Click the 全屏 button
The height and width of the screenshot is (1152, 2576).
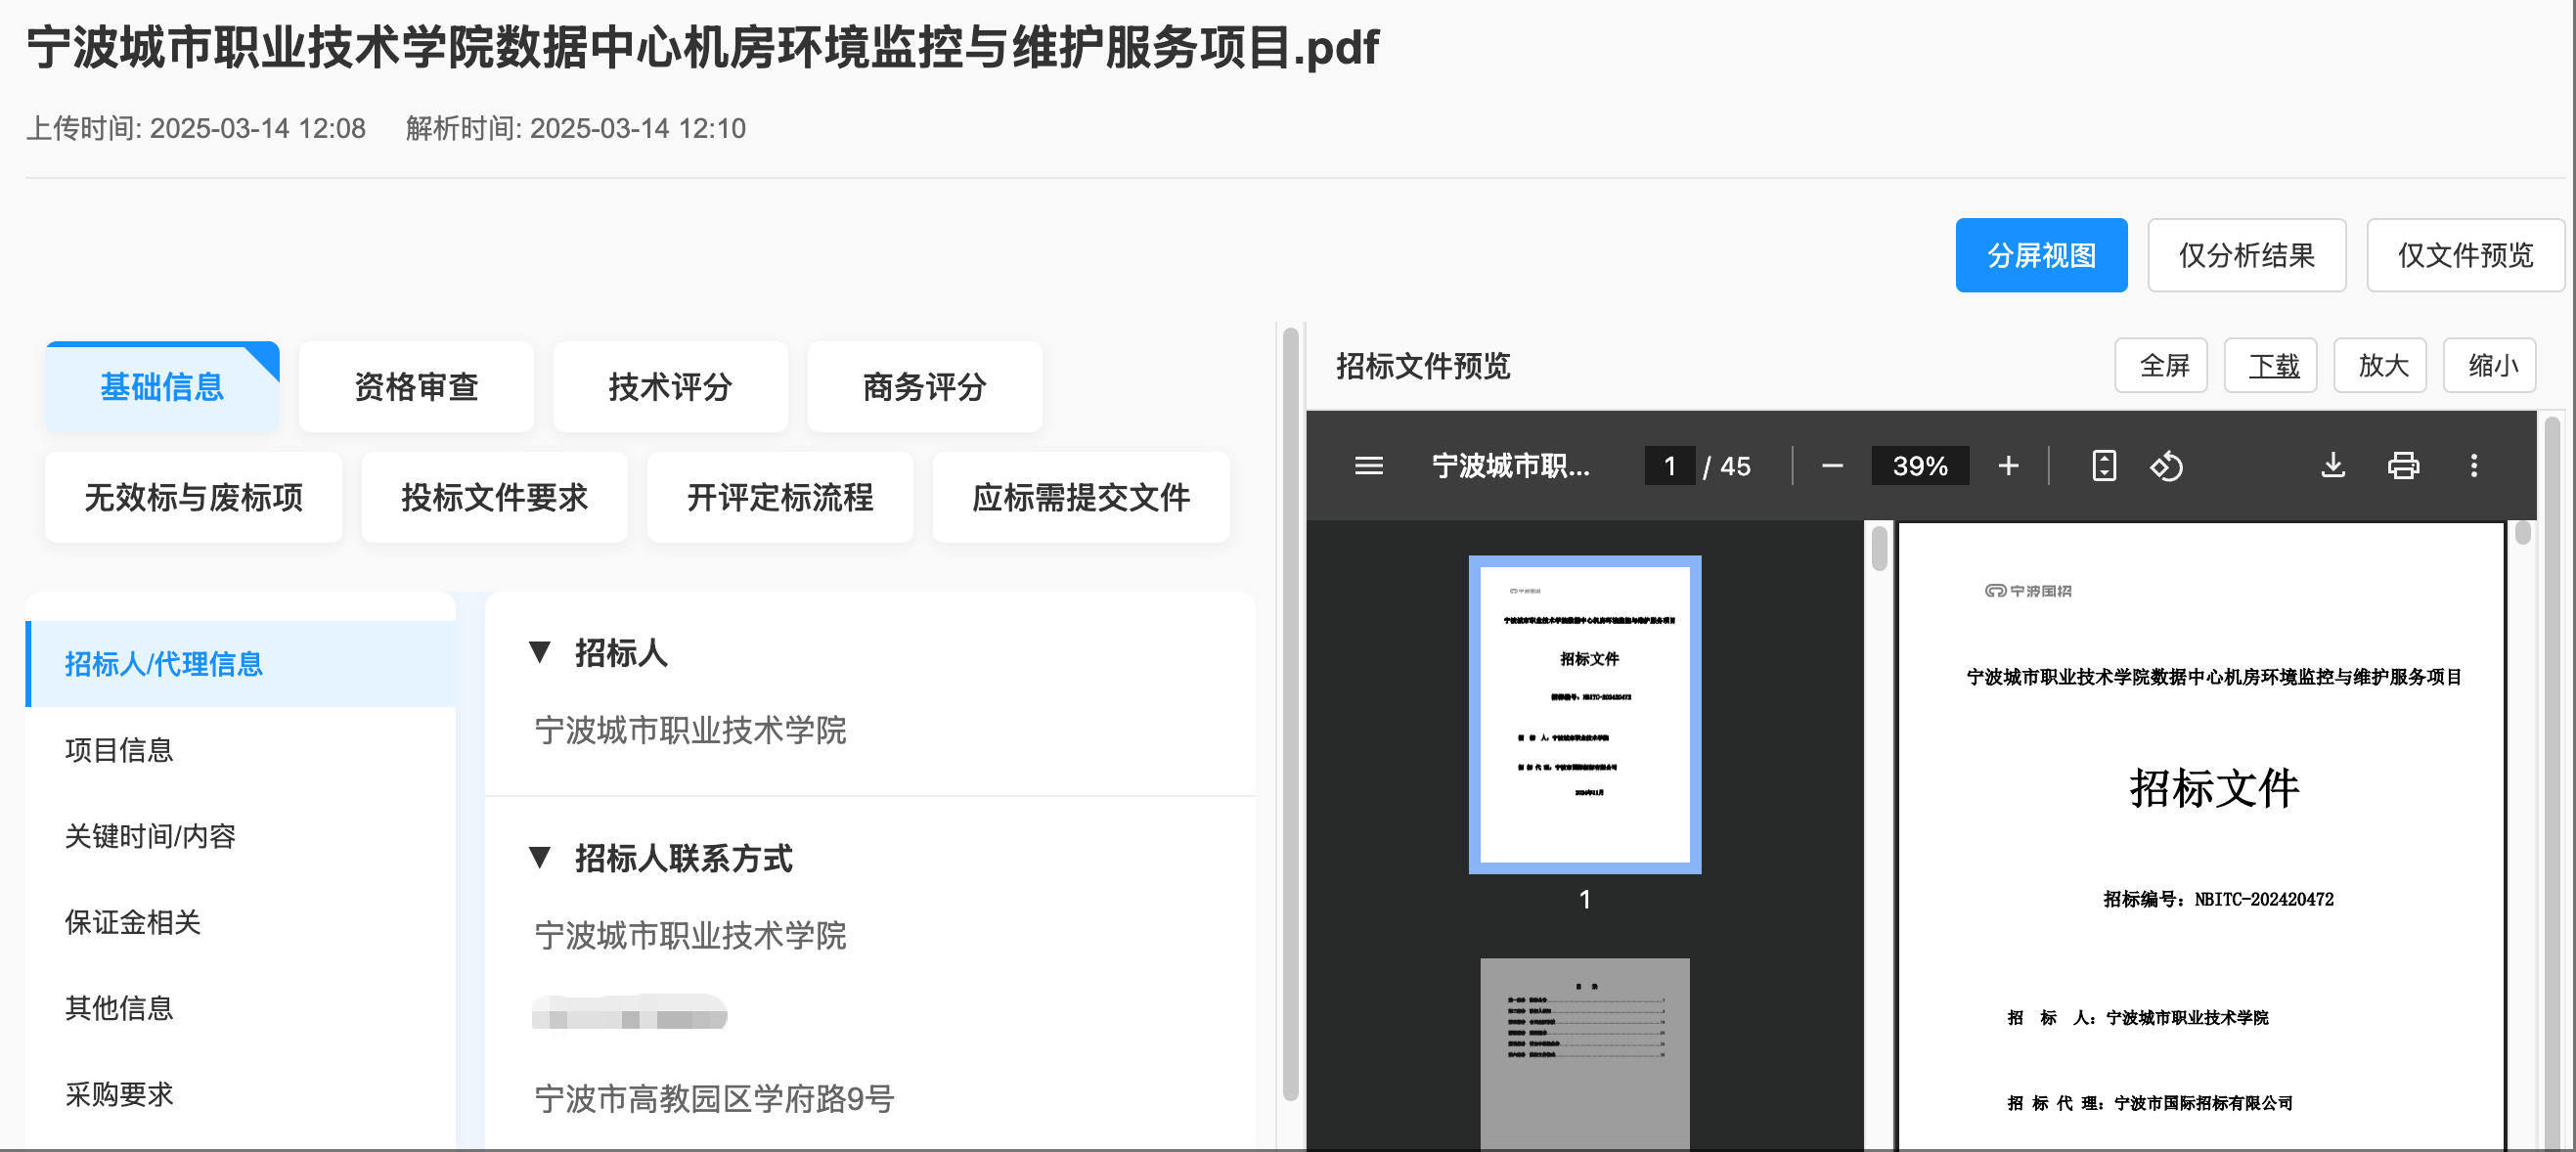click(2160, 366)
